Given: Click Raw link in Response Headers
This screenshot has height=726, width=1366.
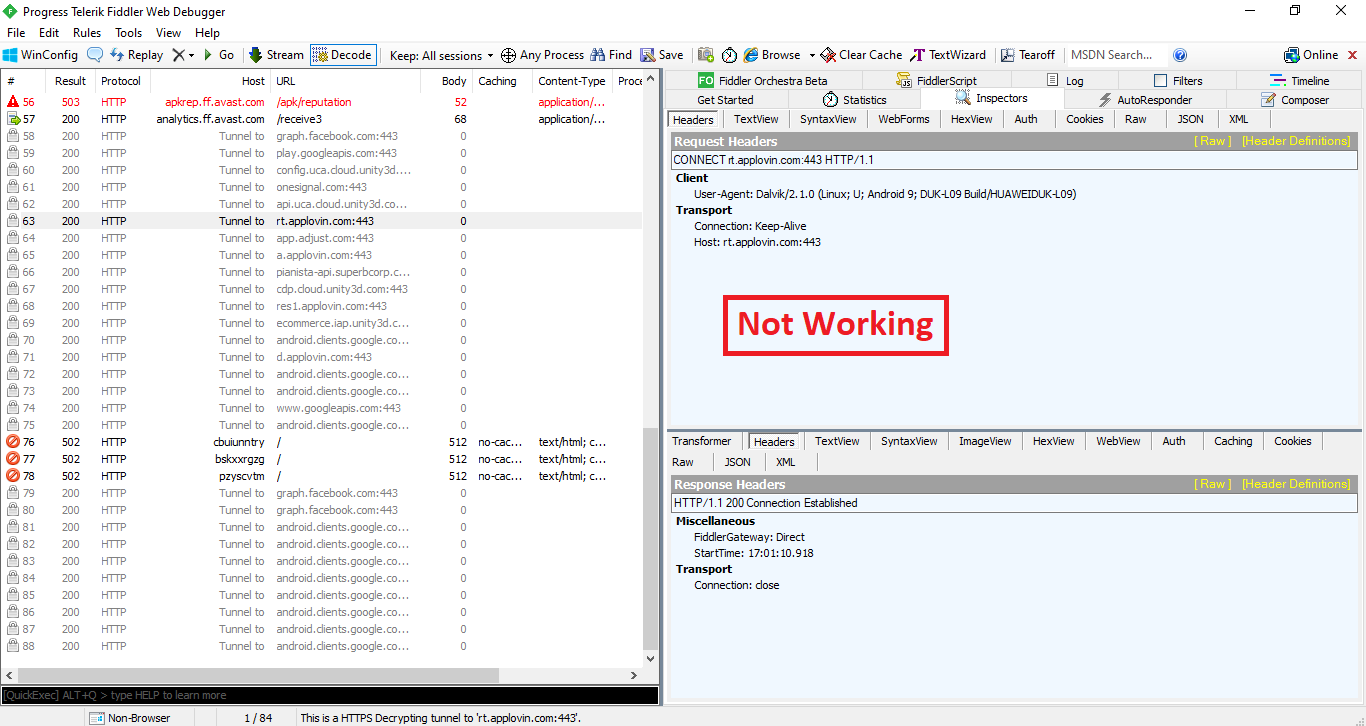Looking at the screenshot, I should click(x=1213, y=484).
